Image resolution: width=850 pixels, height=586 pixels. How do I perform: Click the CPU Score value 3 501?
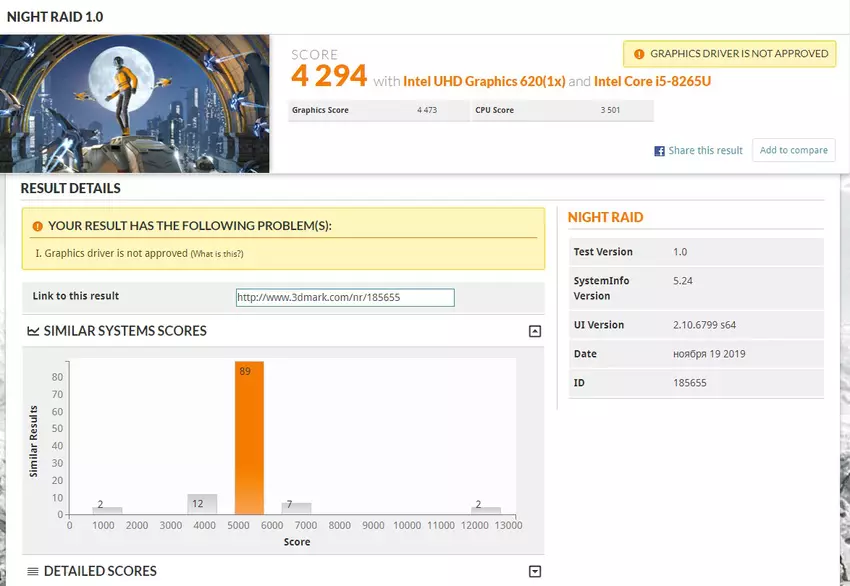(610, 110)
